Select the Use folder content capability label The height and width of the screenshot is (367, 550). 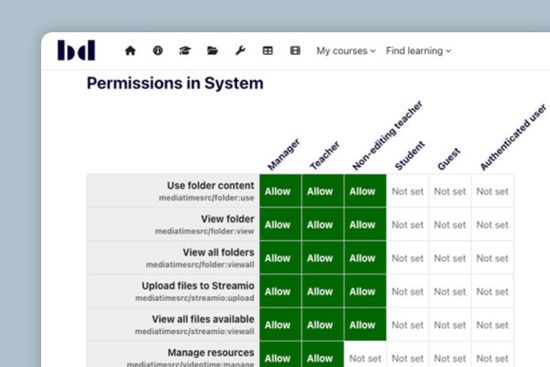click(x=210, y=185)
